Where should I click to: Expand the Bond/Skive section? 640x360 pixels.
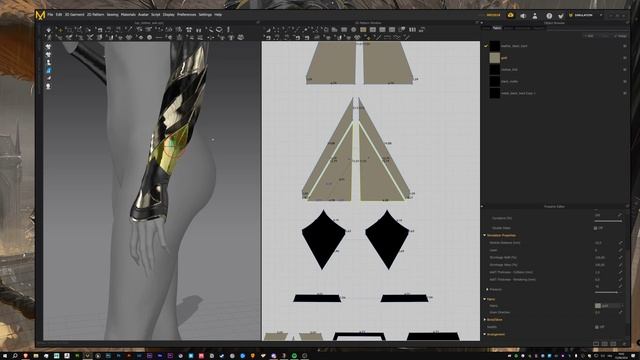coord(485,320)
